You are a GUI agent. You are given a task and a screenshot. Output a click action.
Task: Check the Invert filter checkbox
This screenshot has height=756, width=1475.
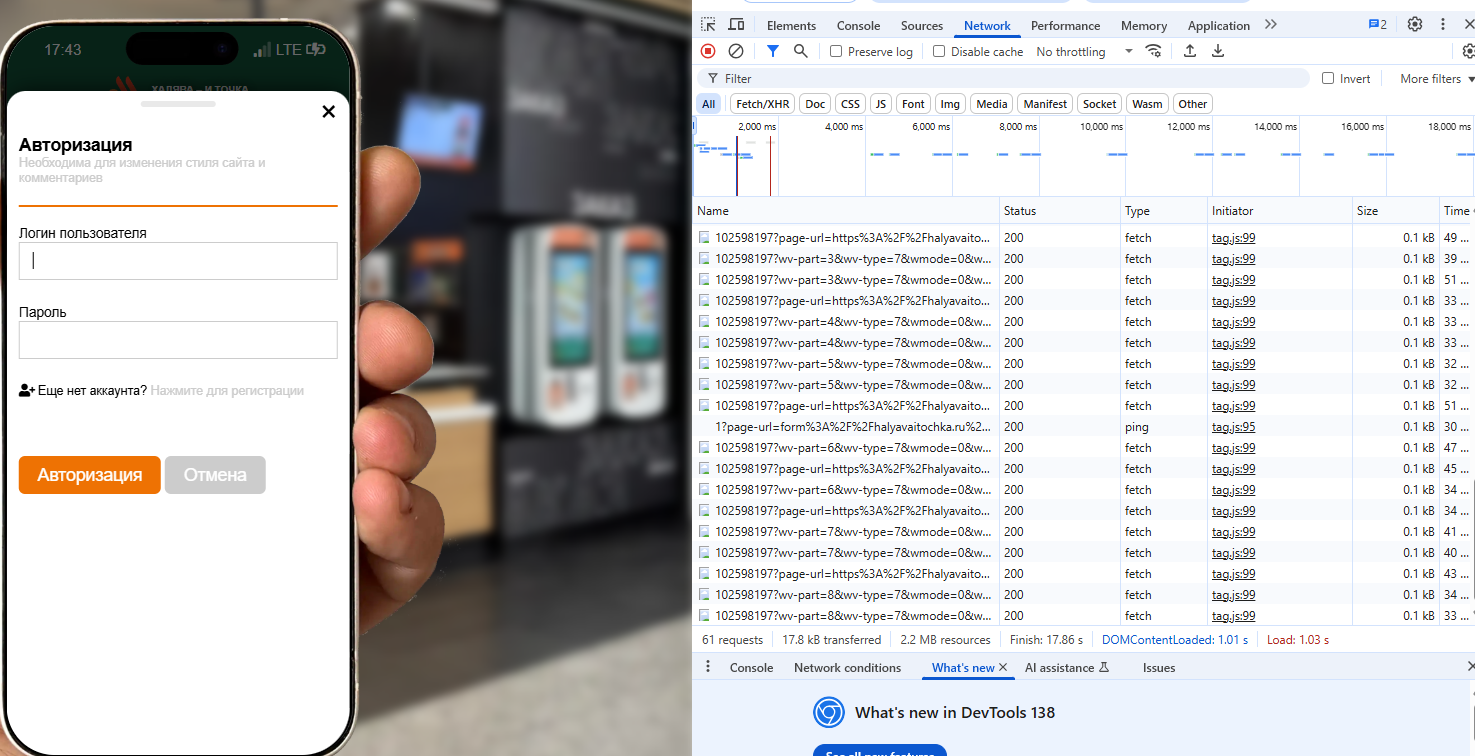coord(1328,78)
